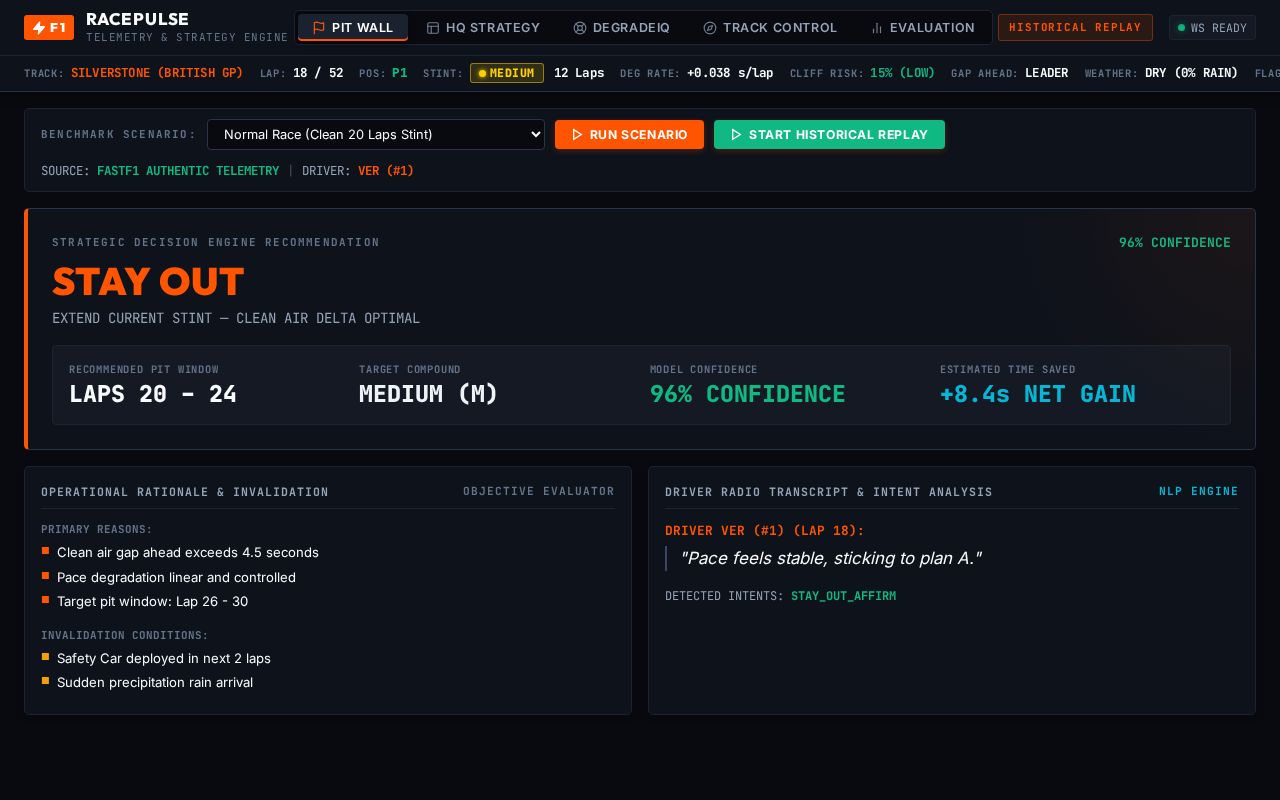Click the DegradeIQ tire icon
The width and height of the screenshot is (1280, 800).
(x=580, y=28)
